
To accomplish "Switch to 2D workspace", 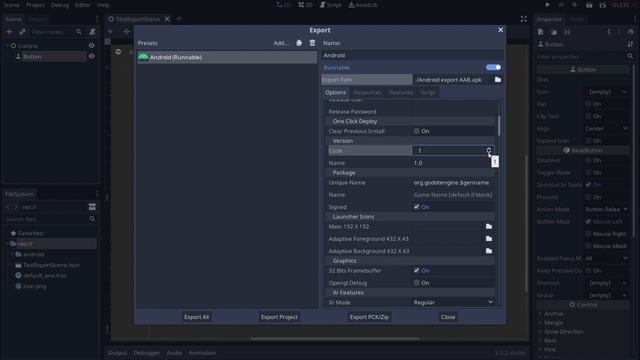I will (x=284, y=5).
